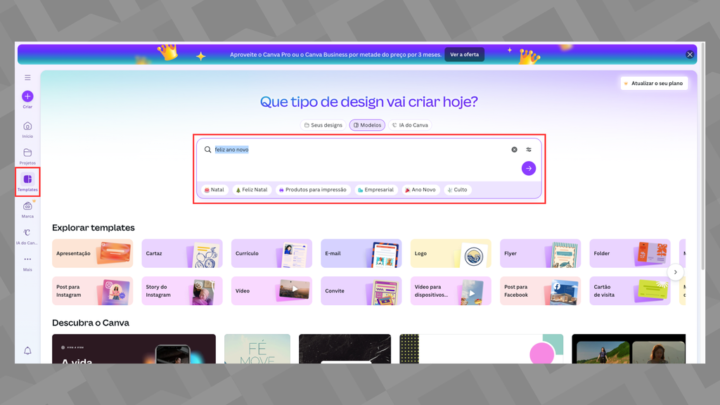Screen dimensions: 720x405
Task: Open the Vídeo template category
Action: pos(272,291)
